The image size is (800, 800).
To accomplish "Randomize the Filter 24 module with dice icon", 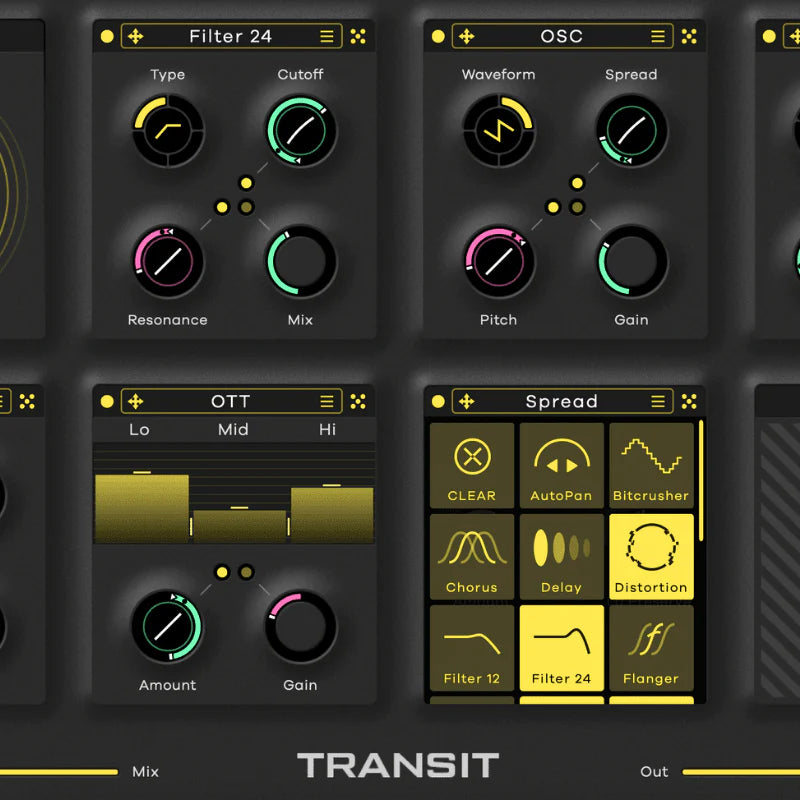I will coord(358,36).
